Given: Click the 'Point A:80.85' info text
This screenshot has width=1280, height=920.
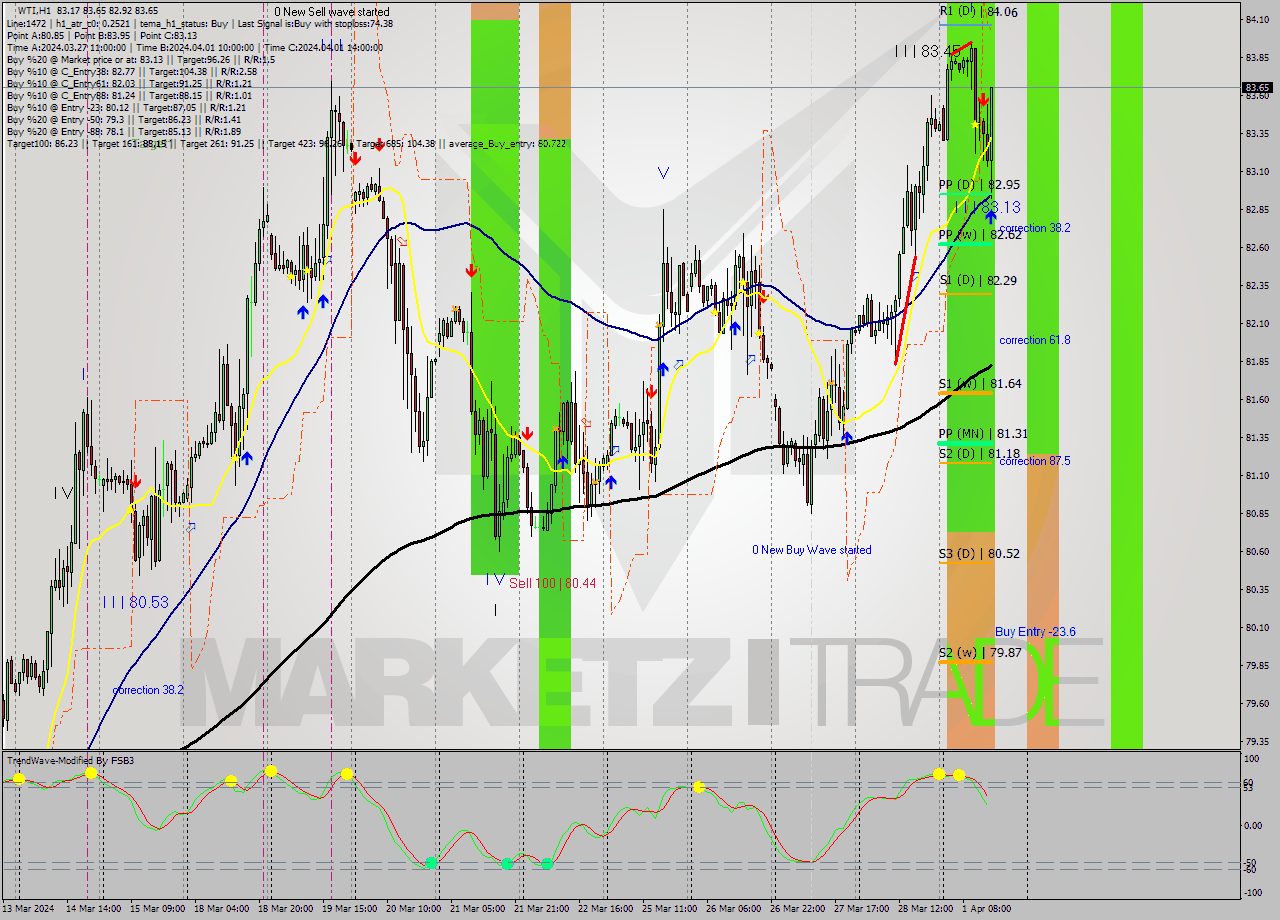Looking at the screenshot, I should pyautogui.click(x=35, y=35).
